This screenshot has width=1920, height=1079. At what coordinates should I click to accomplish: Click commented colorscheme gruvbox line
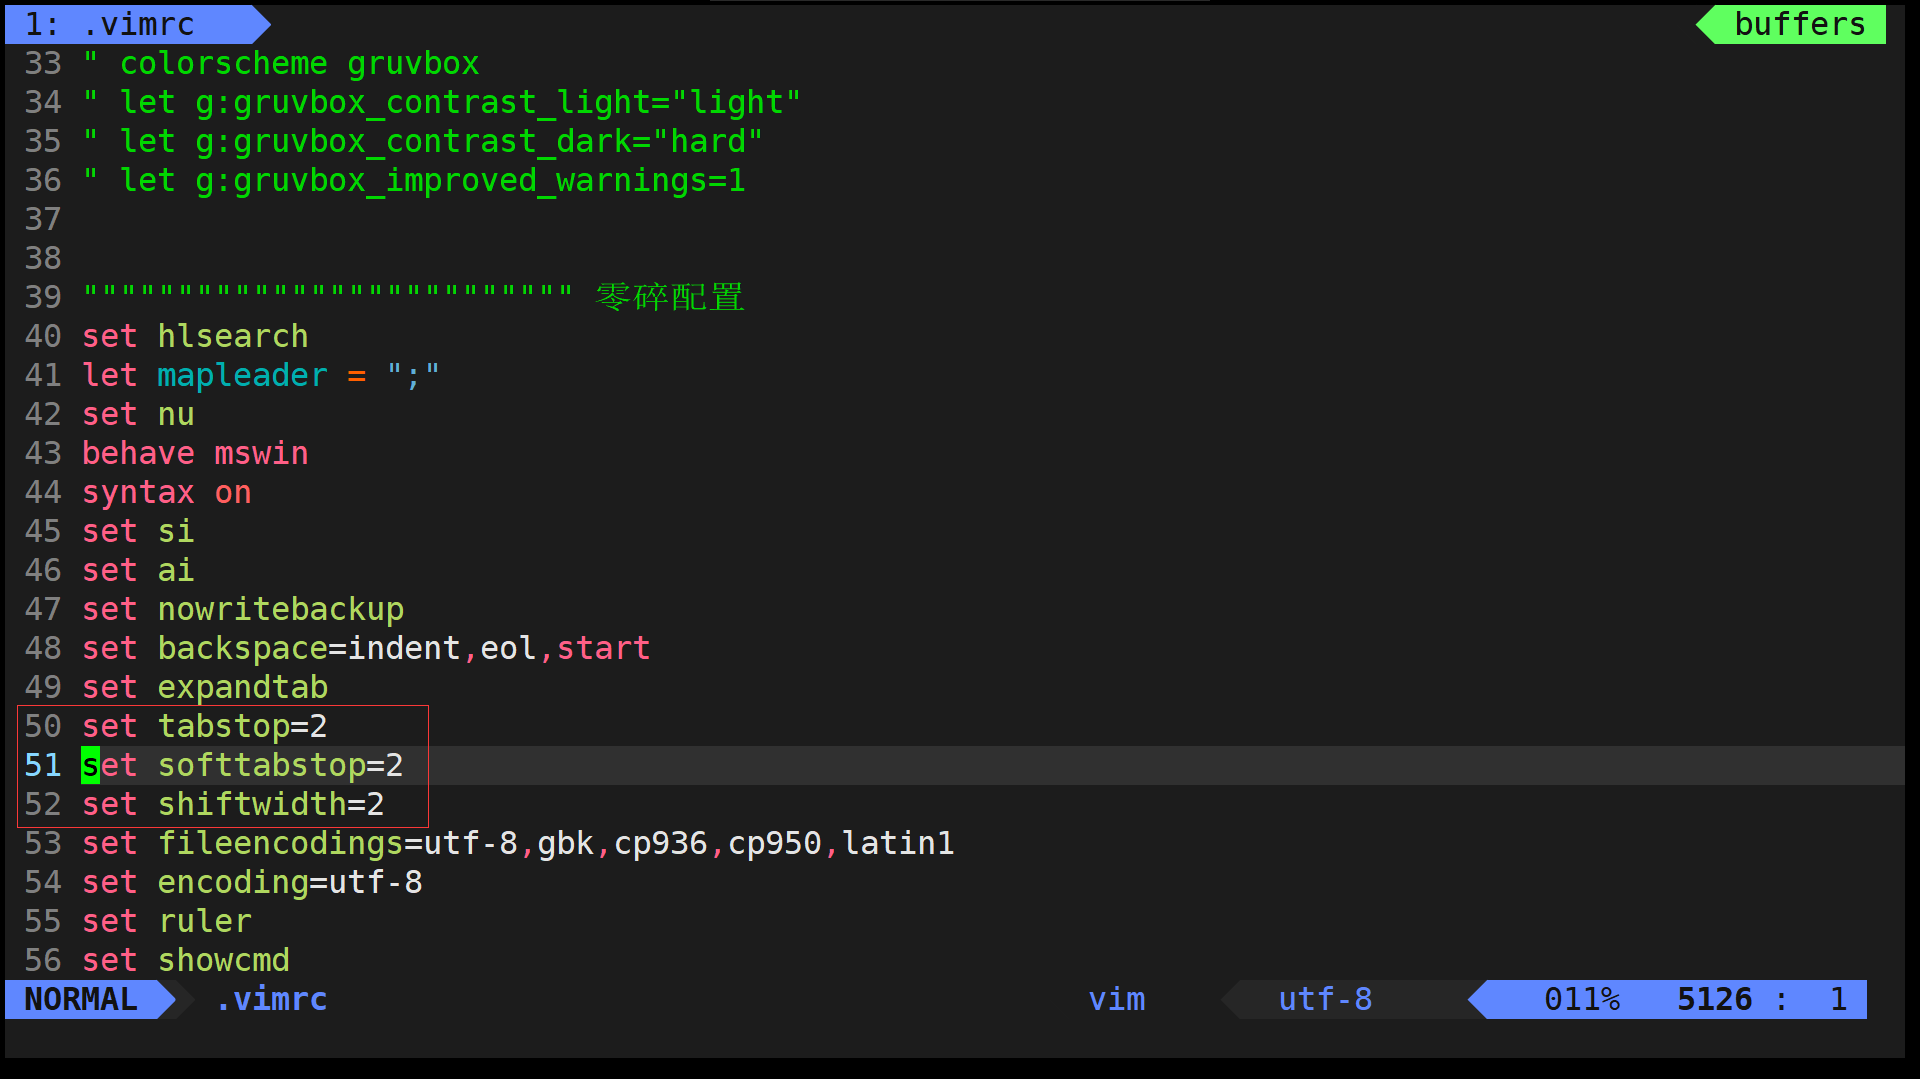point(281,63)
